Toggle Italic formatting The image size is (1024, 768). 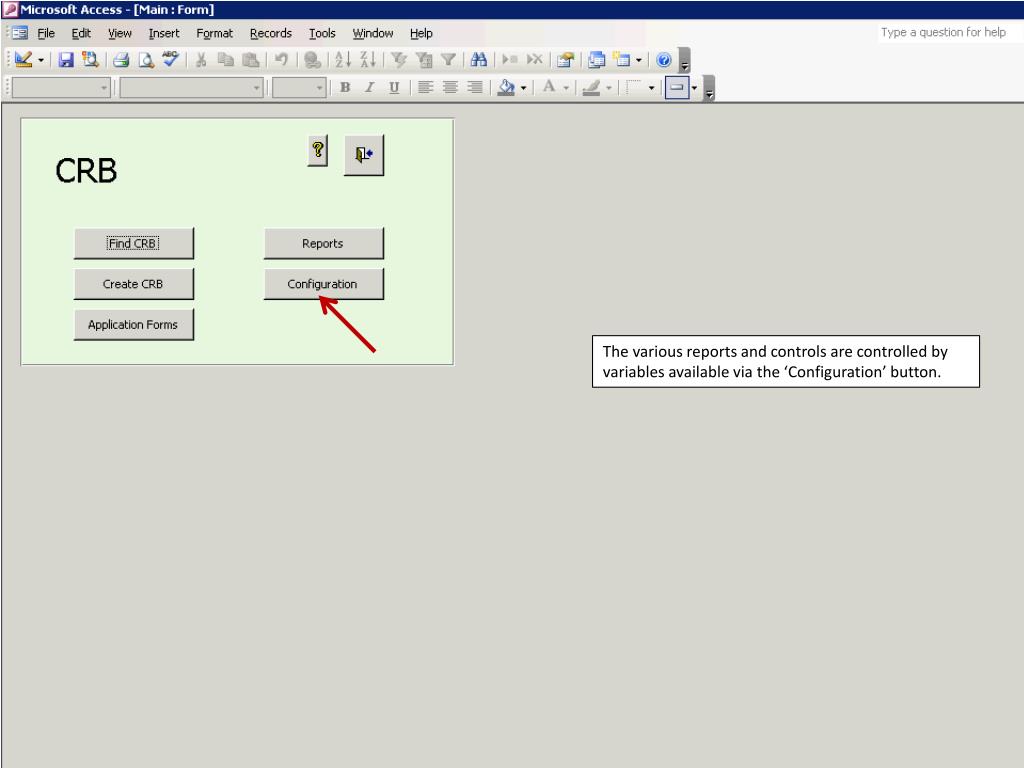tap(370, 88)
